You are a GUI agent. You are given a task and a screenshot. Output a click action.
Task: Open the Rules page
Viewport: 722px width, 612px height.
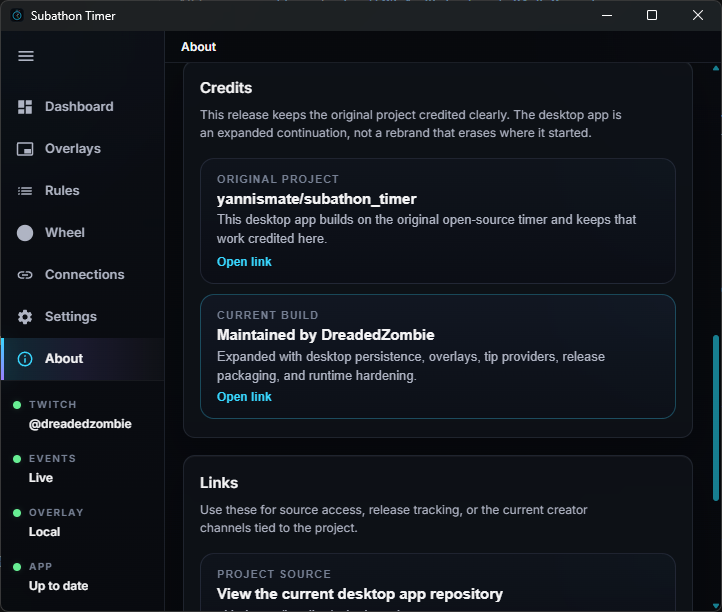pos(83,191)
